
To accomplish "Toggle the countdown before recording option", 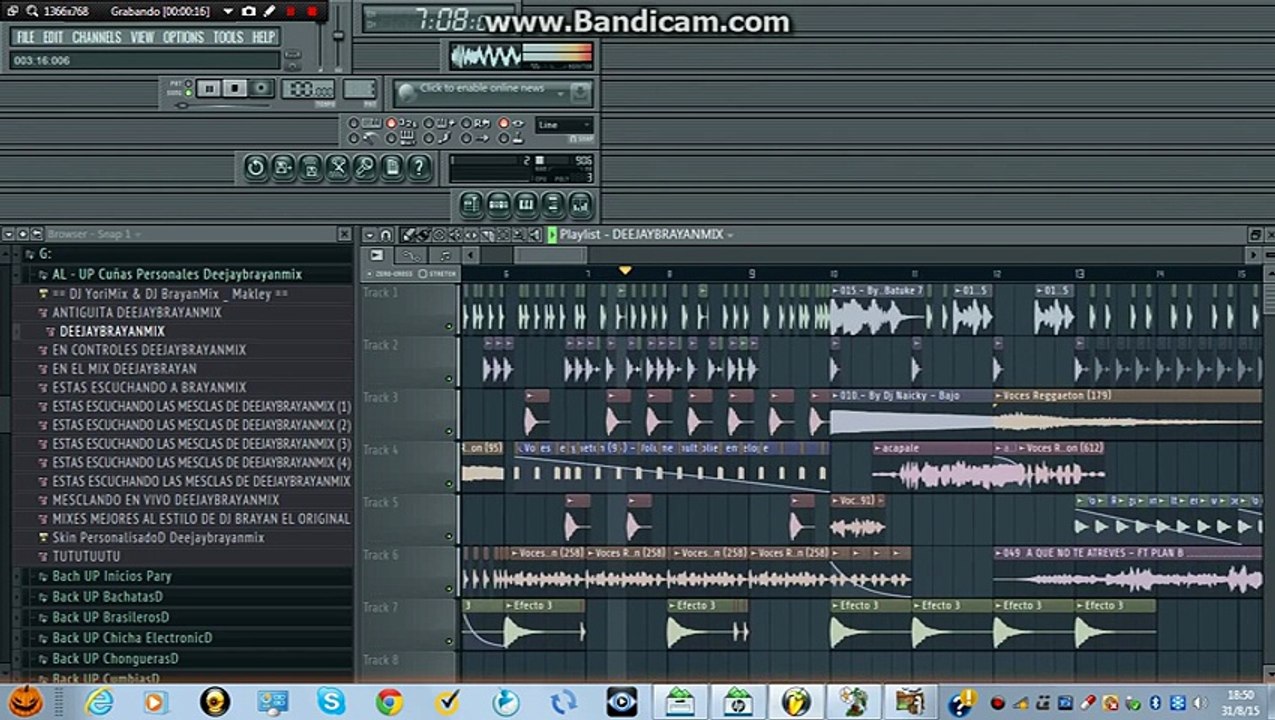I will coord(391,124).
